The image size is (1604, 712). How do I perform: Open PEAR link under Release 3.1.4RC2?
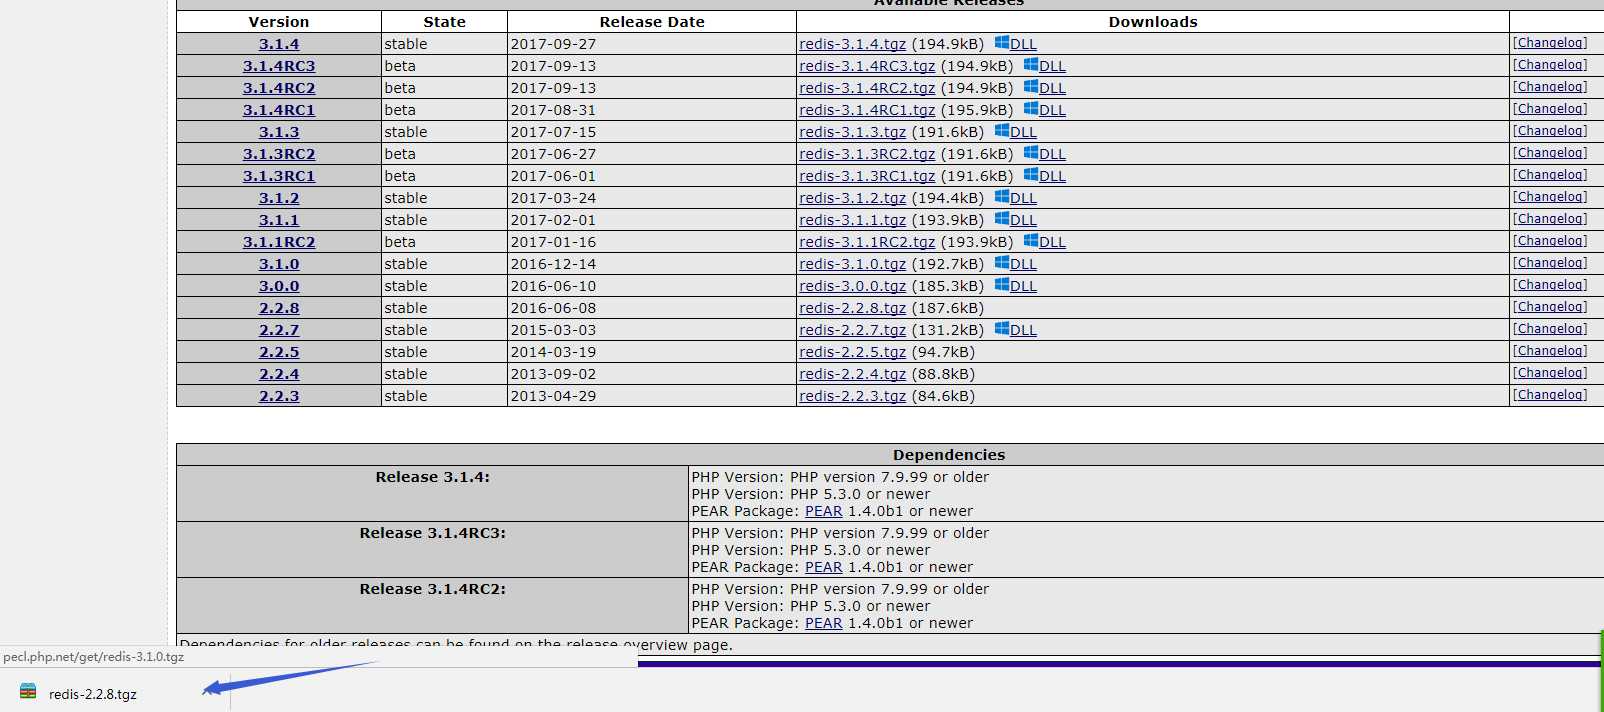(x=824, y=623)
